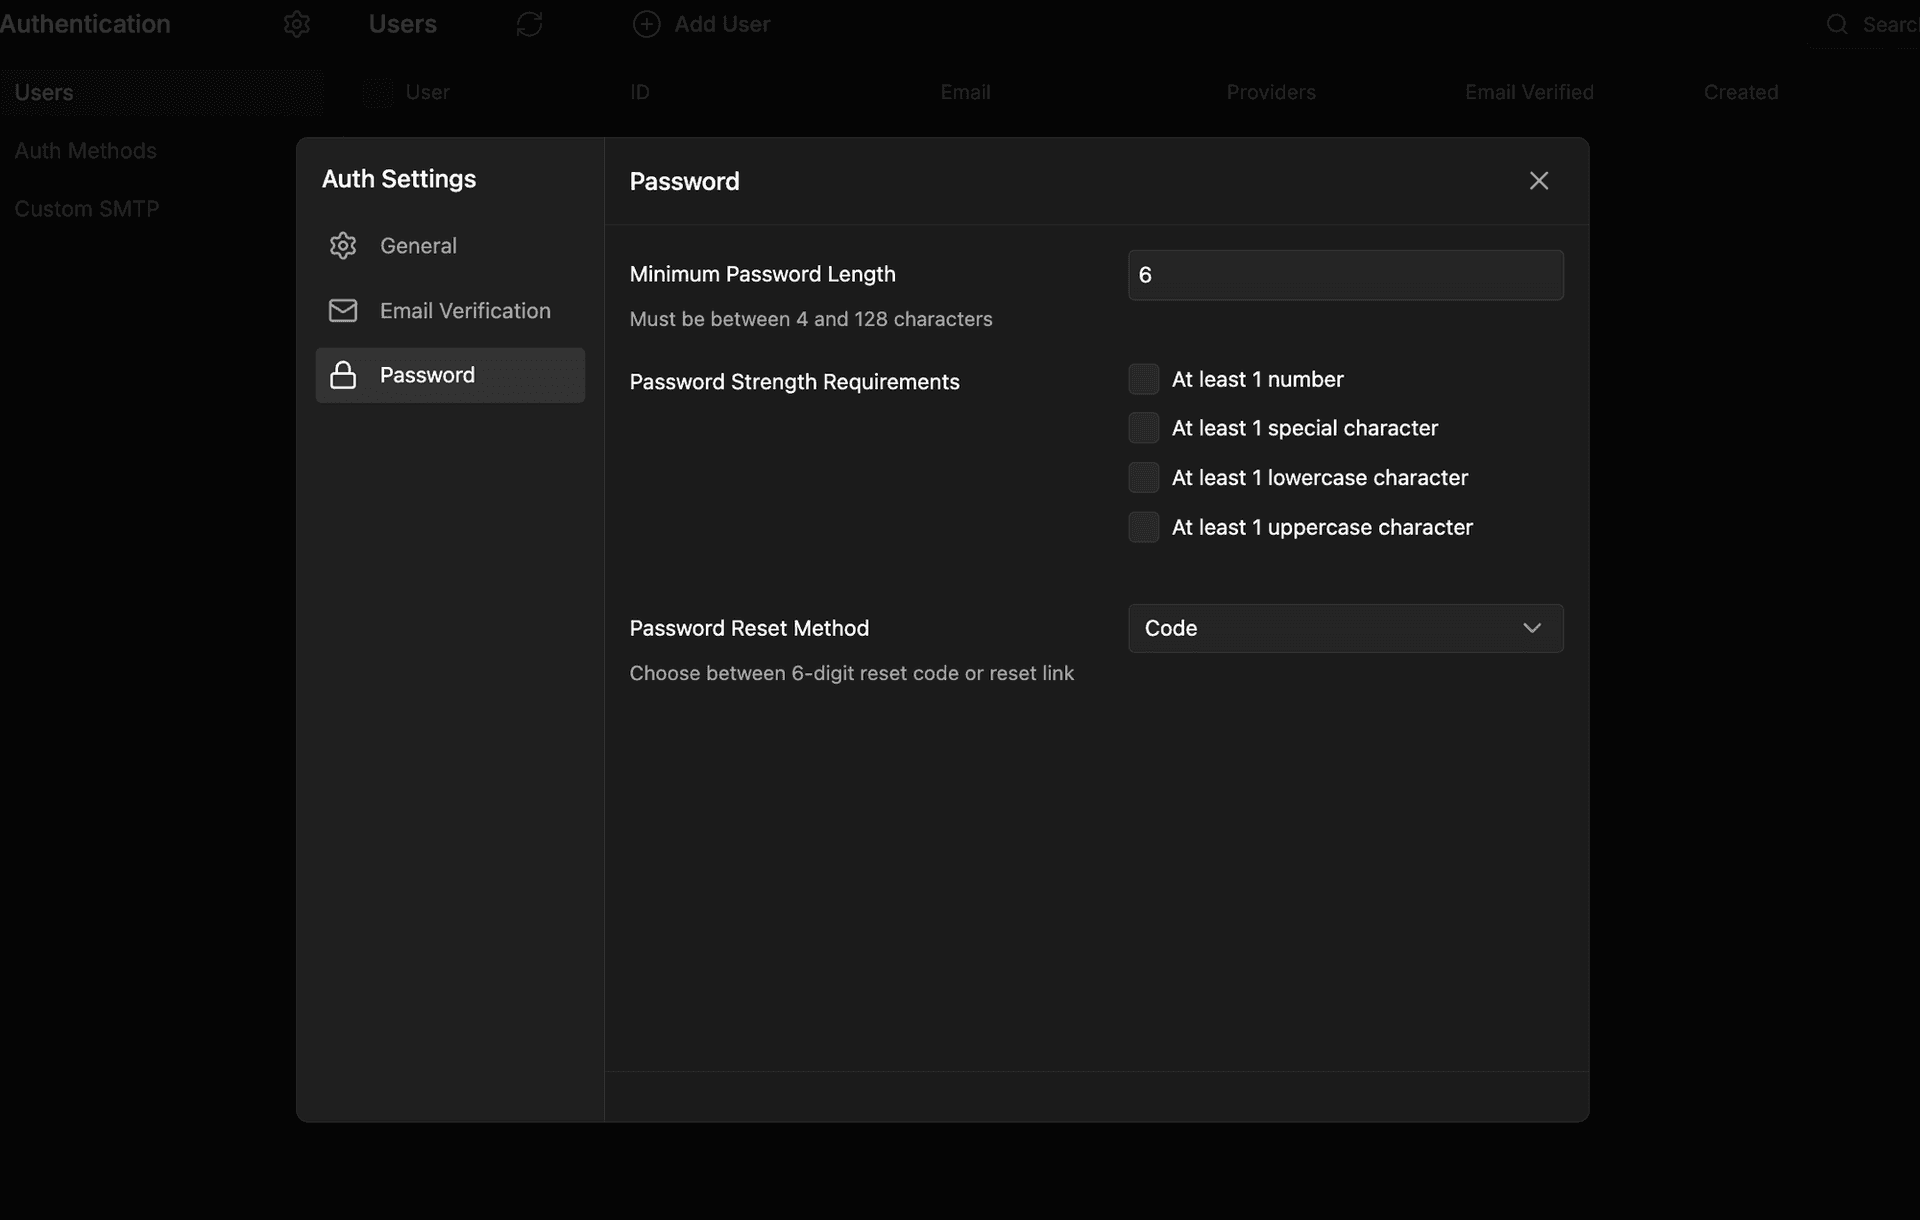Screen dimensions: 1920x1220
Task: Click the Password Reset Method label
Action: [749, 628]
